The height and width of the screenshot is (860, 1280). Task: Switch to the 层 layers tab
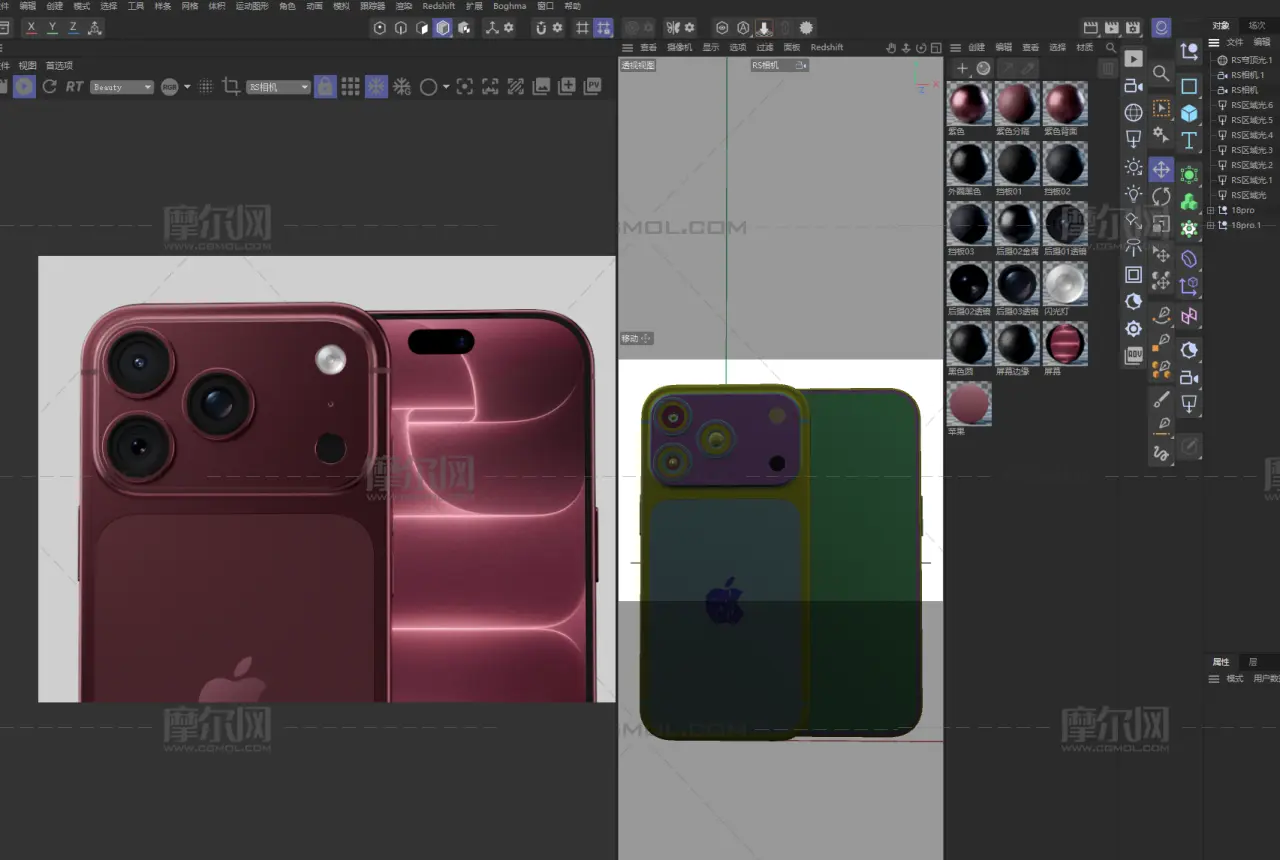click(x=1253, y=662)
